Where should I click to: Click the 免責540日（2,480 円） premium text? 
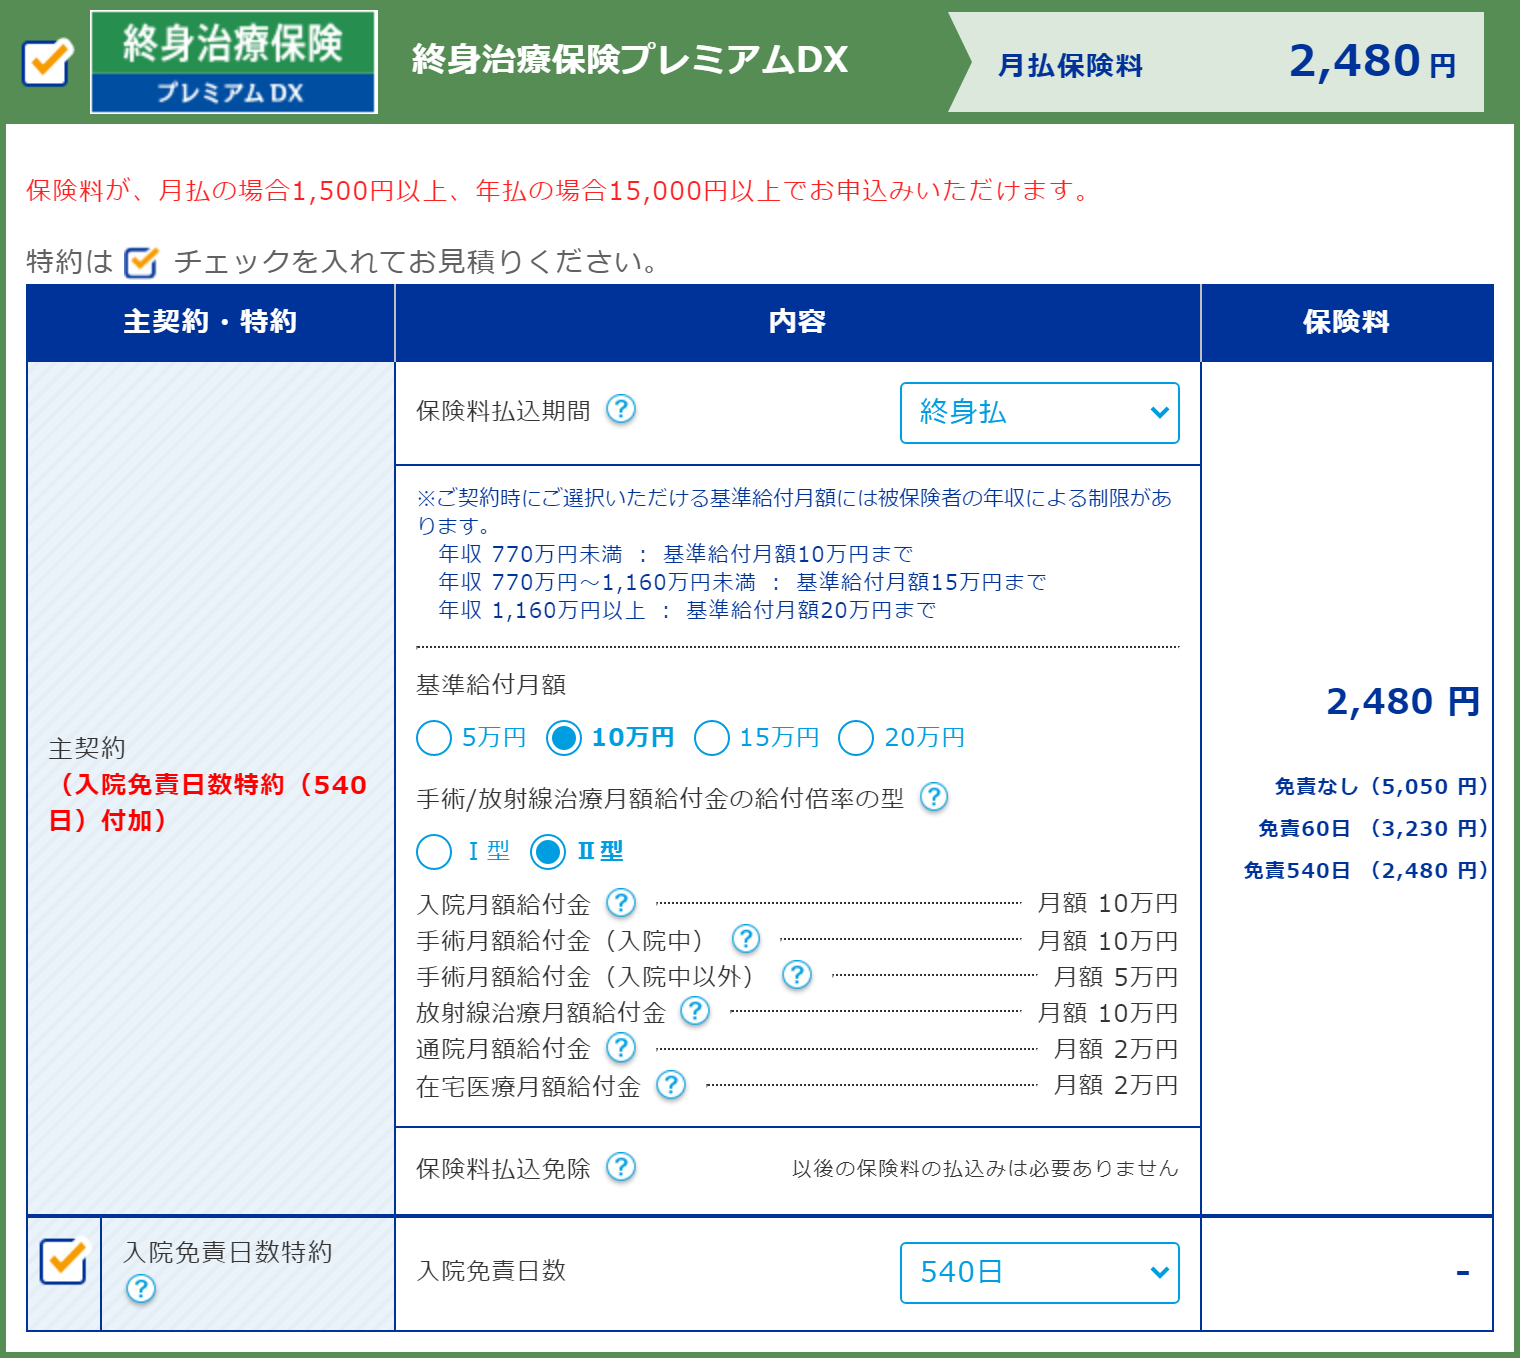point(1367,871)
